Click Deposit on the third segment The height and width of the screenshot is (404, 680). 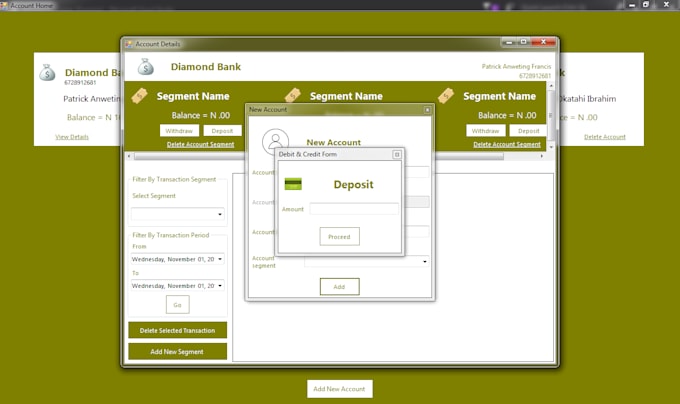coord(529,131)
